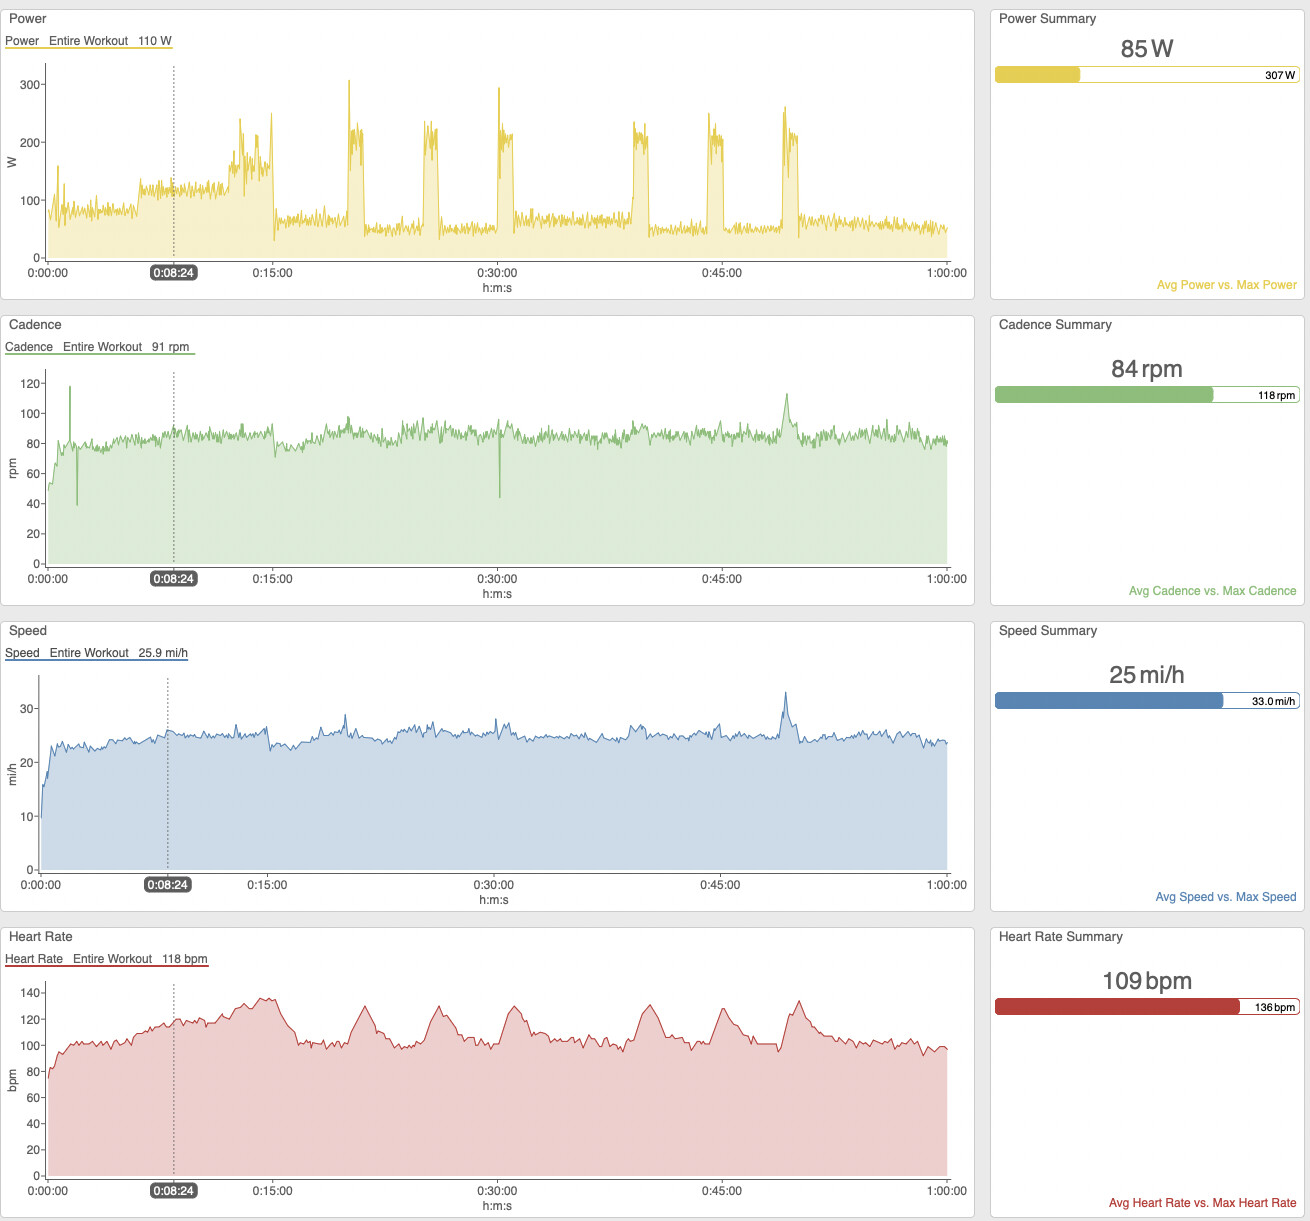Click the 0:08:24 marker below Heart Rate chart
This screenshot has height=1221, width=1310.
coord(173,1191)
